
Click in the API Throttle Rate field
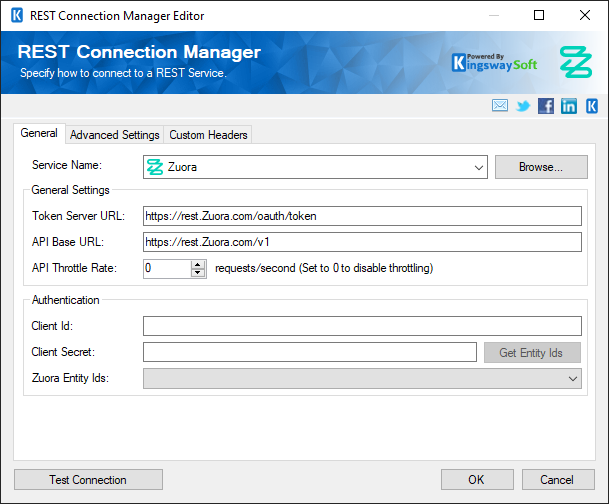point(167,268)
